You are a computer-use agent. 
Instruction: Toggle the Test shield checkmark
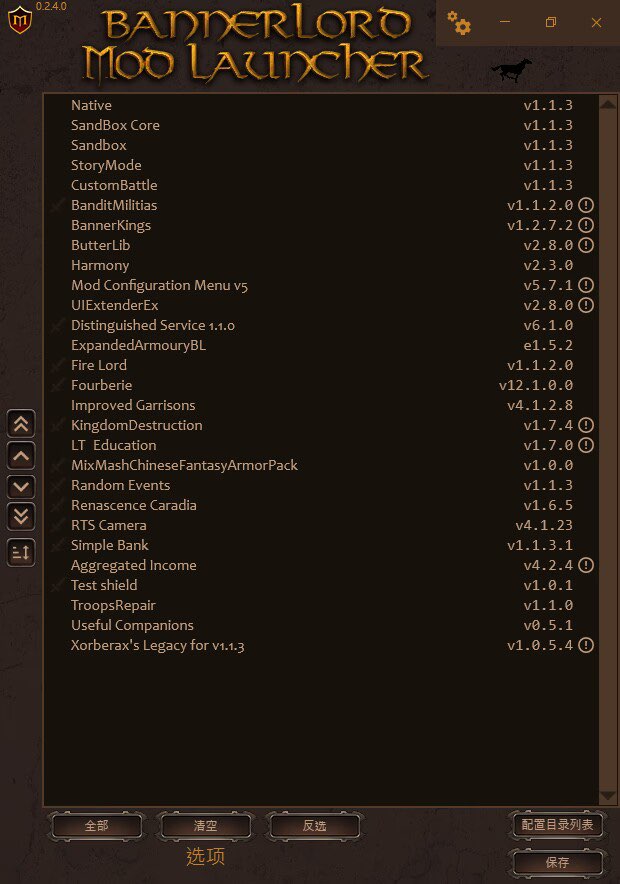(x=57, y=585)
